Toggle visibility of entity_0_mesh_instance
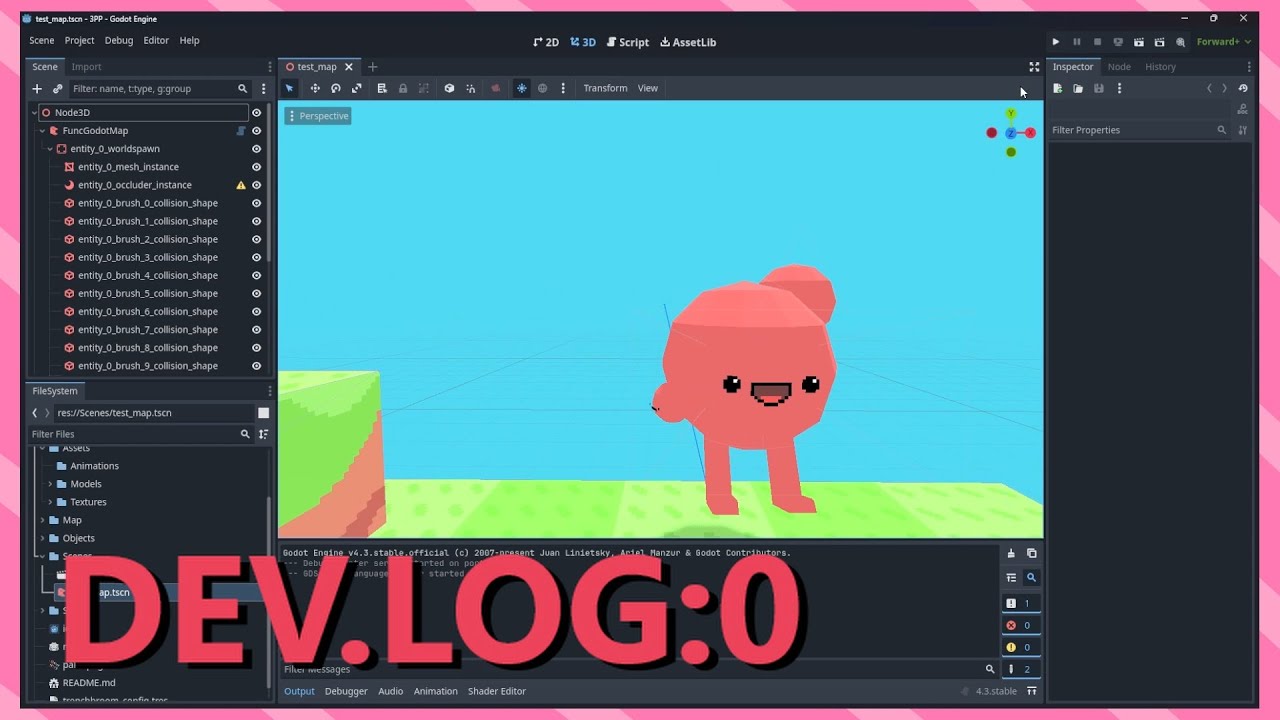 (x=256, y=167)
